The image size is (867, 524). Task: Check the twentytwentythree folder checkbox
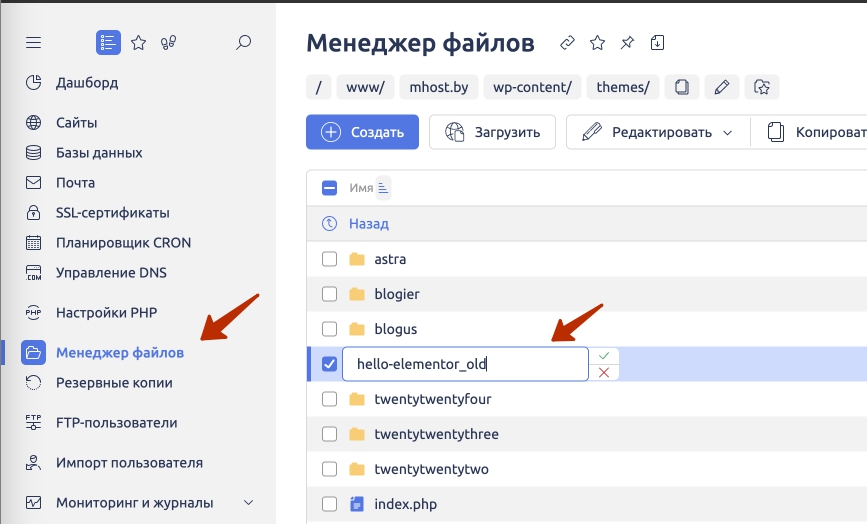[330, 434]
